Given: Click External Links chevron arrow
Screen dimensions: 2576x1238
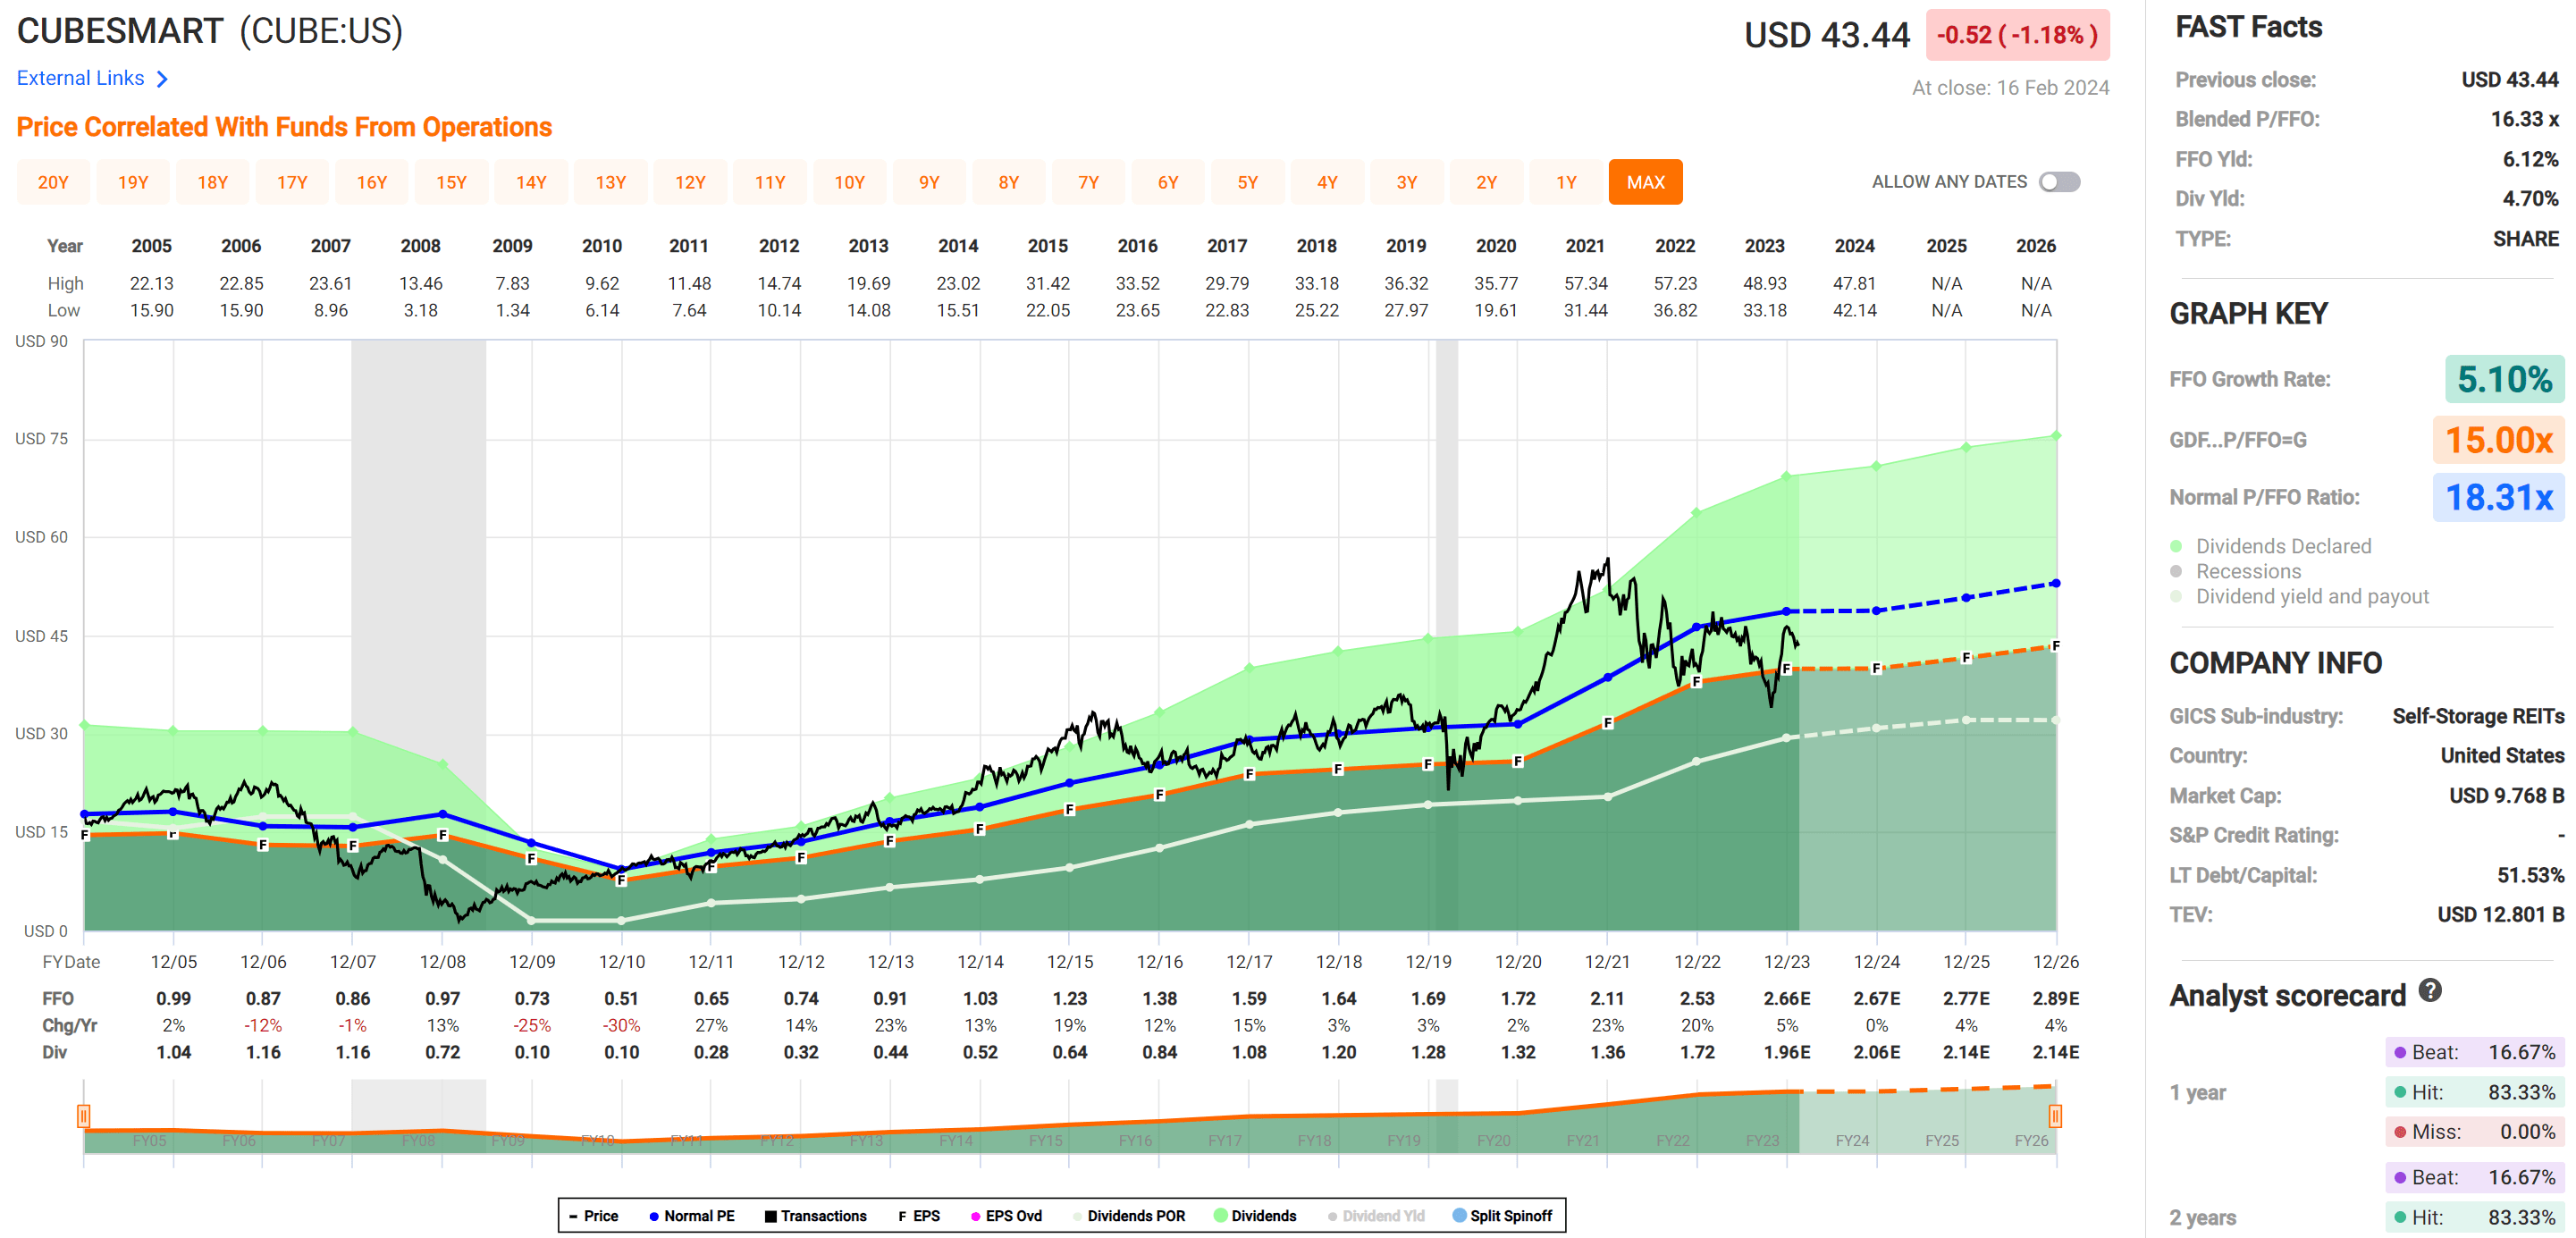Looking at the screenshot, I should (162, 79).
